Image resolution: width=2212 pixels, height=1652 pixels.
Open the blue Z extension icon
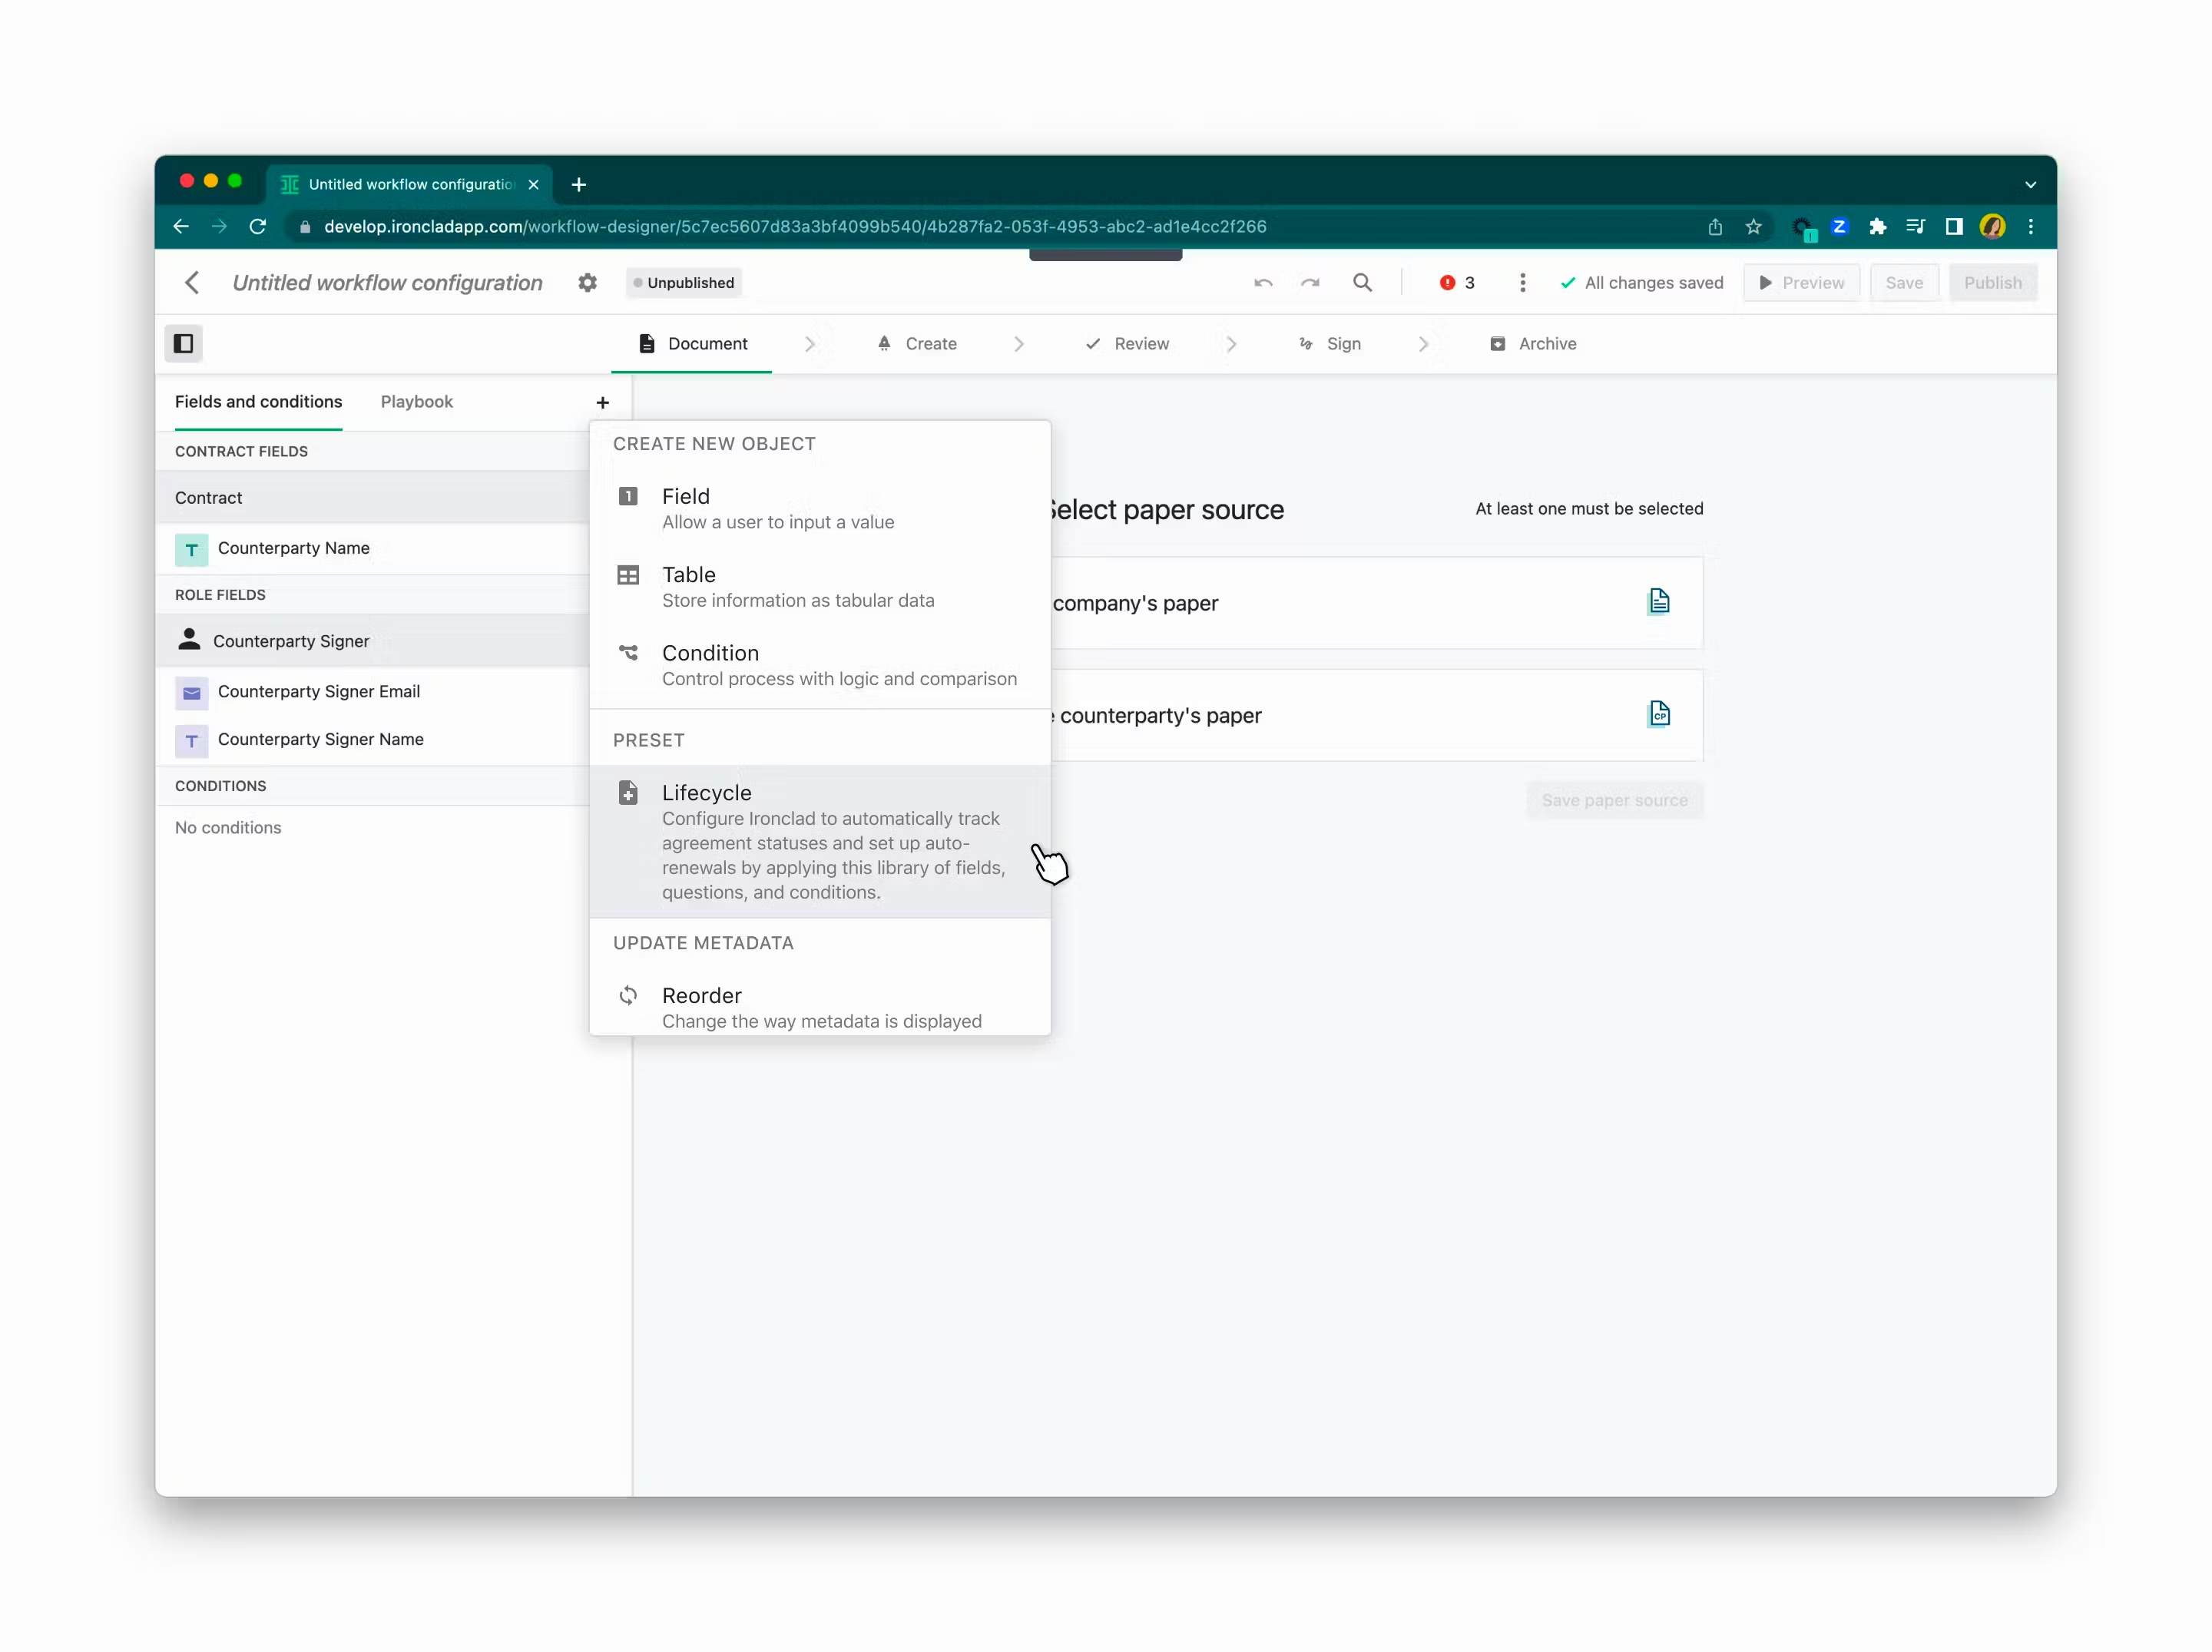click(x=1839, y=227)
